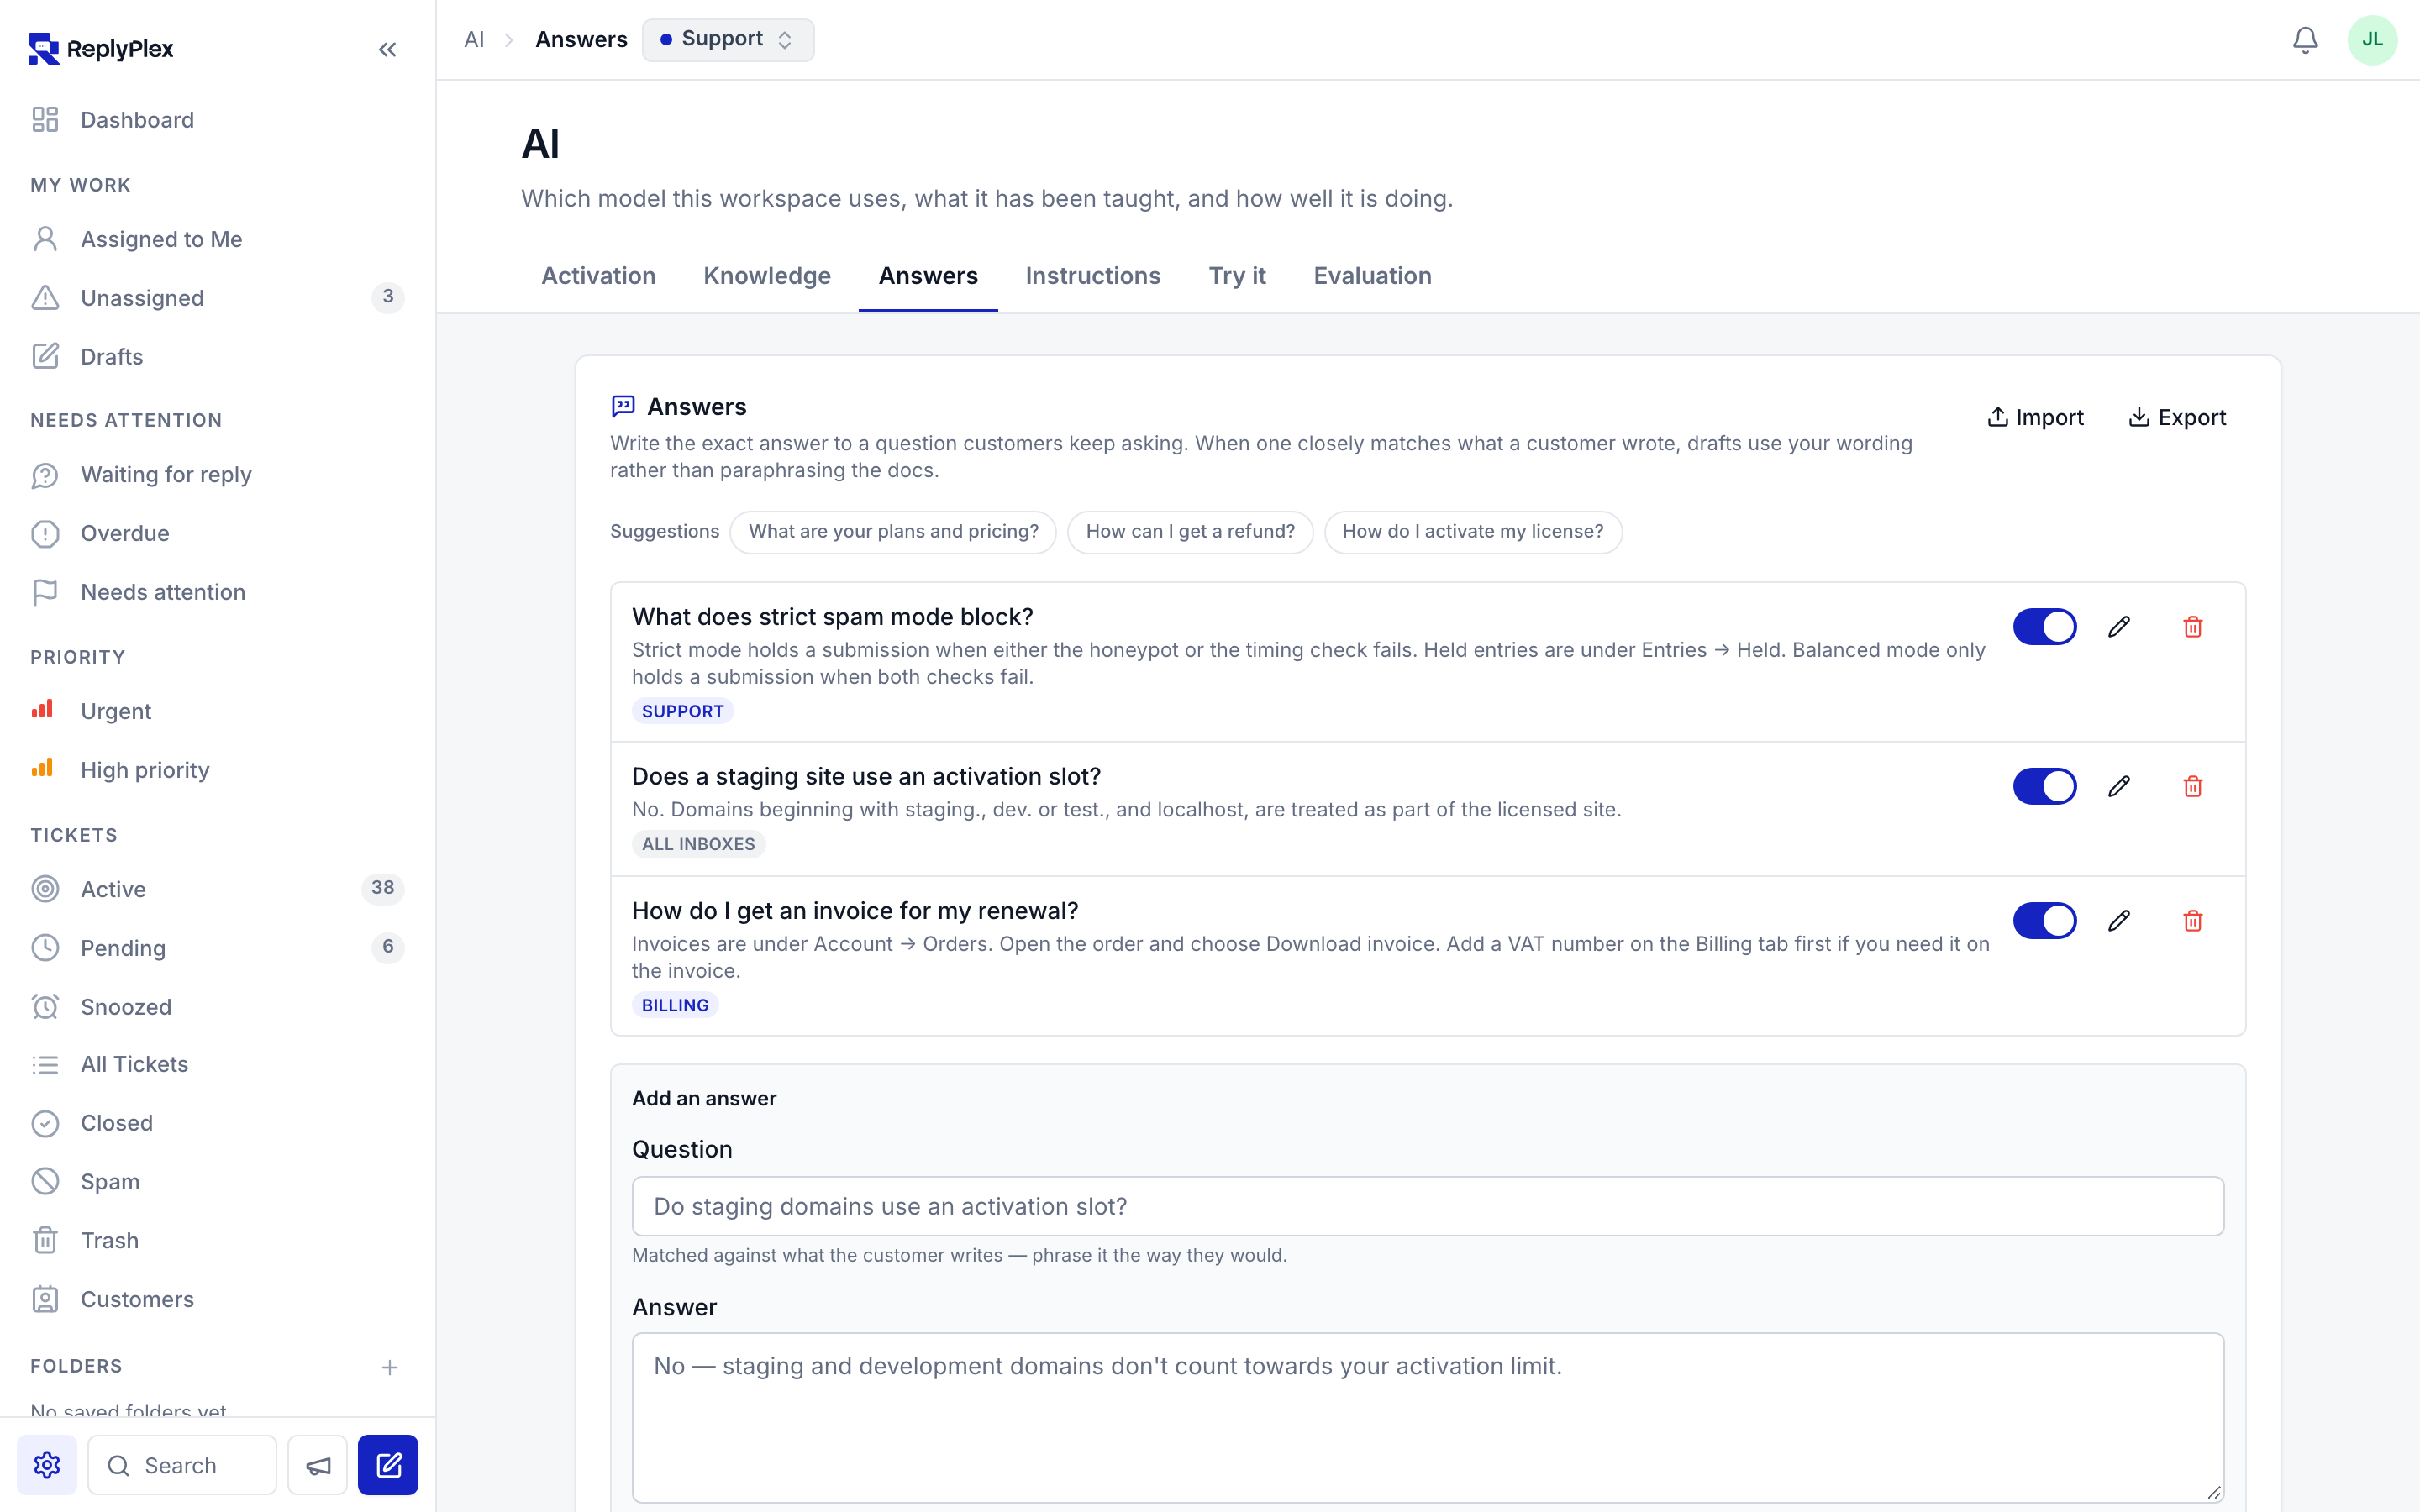Click the Import button
Image resolution: width=2420 pixels, height=1512 pixels.
click(2035, 417)
